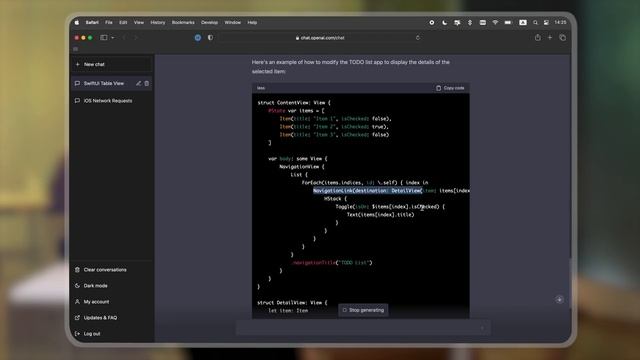Open the History menu
The width and height of the screenshot is (640, 360).
coord(158,22)
